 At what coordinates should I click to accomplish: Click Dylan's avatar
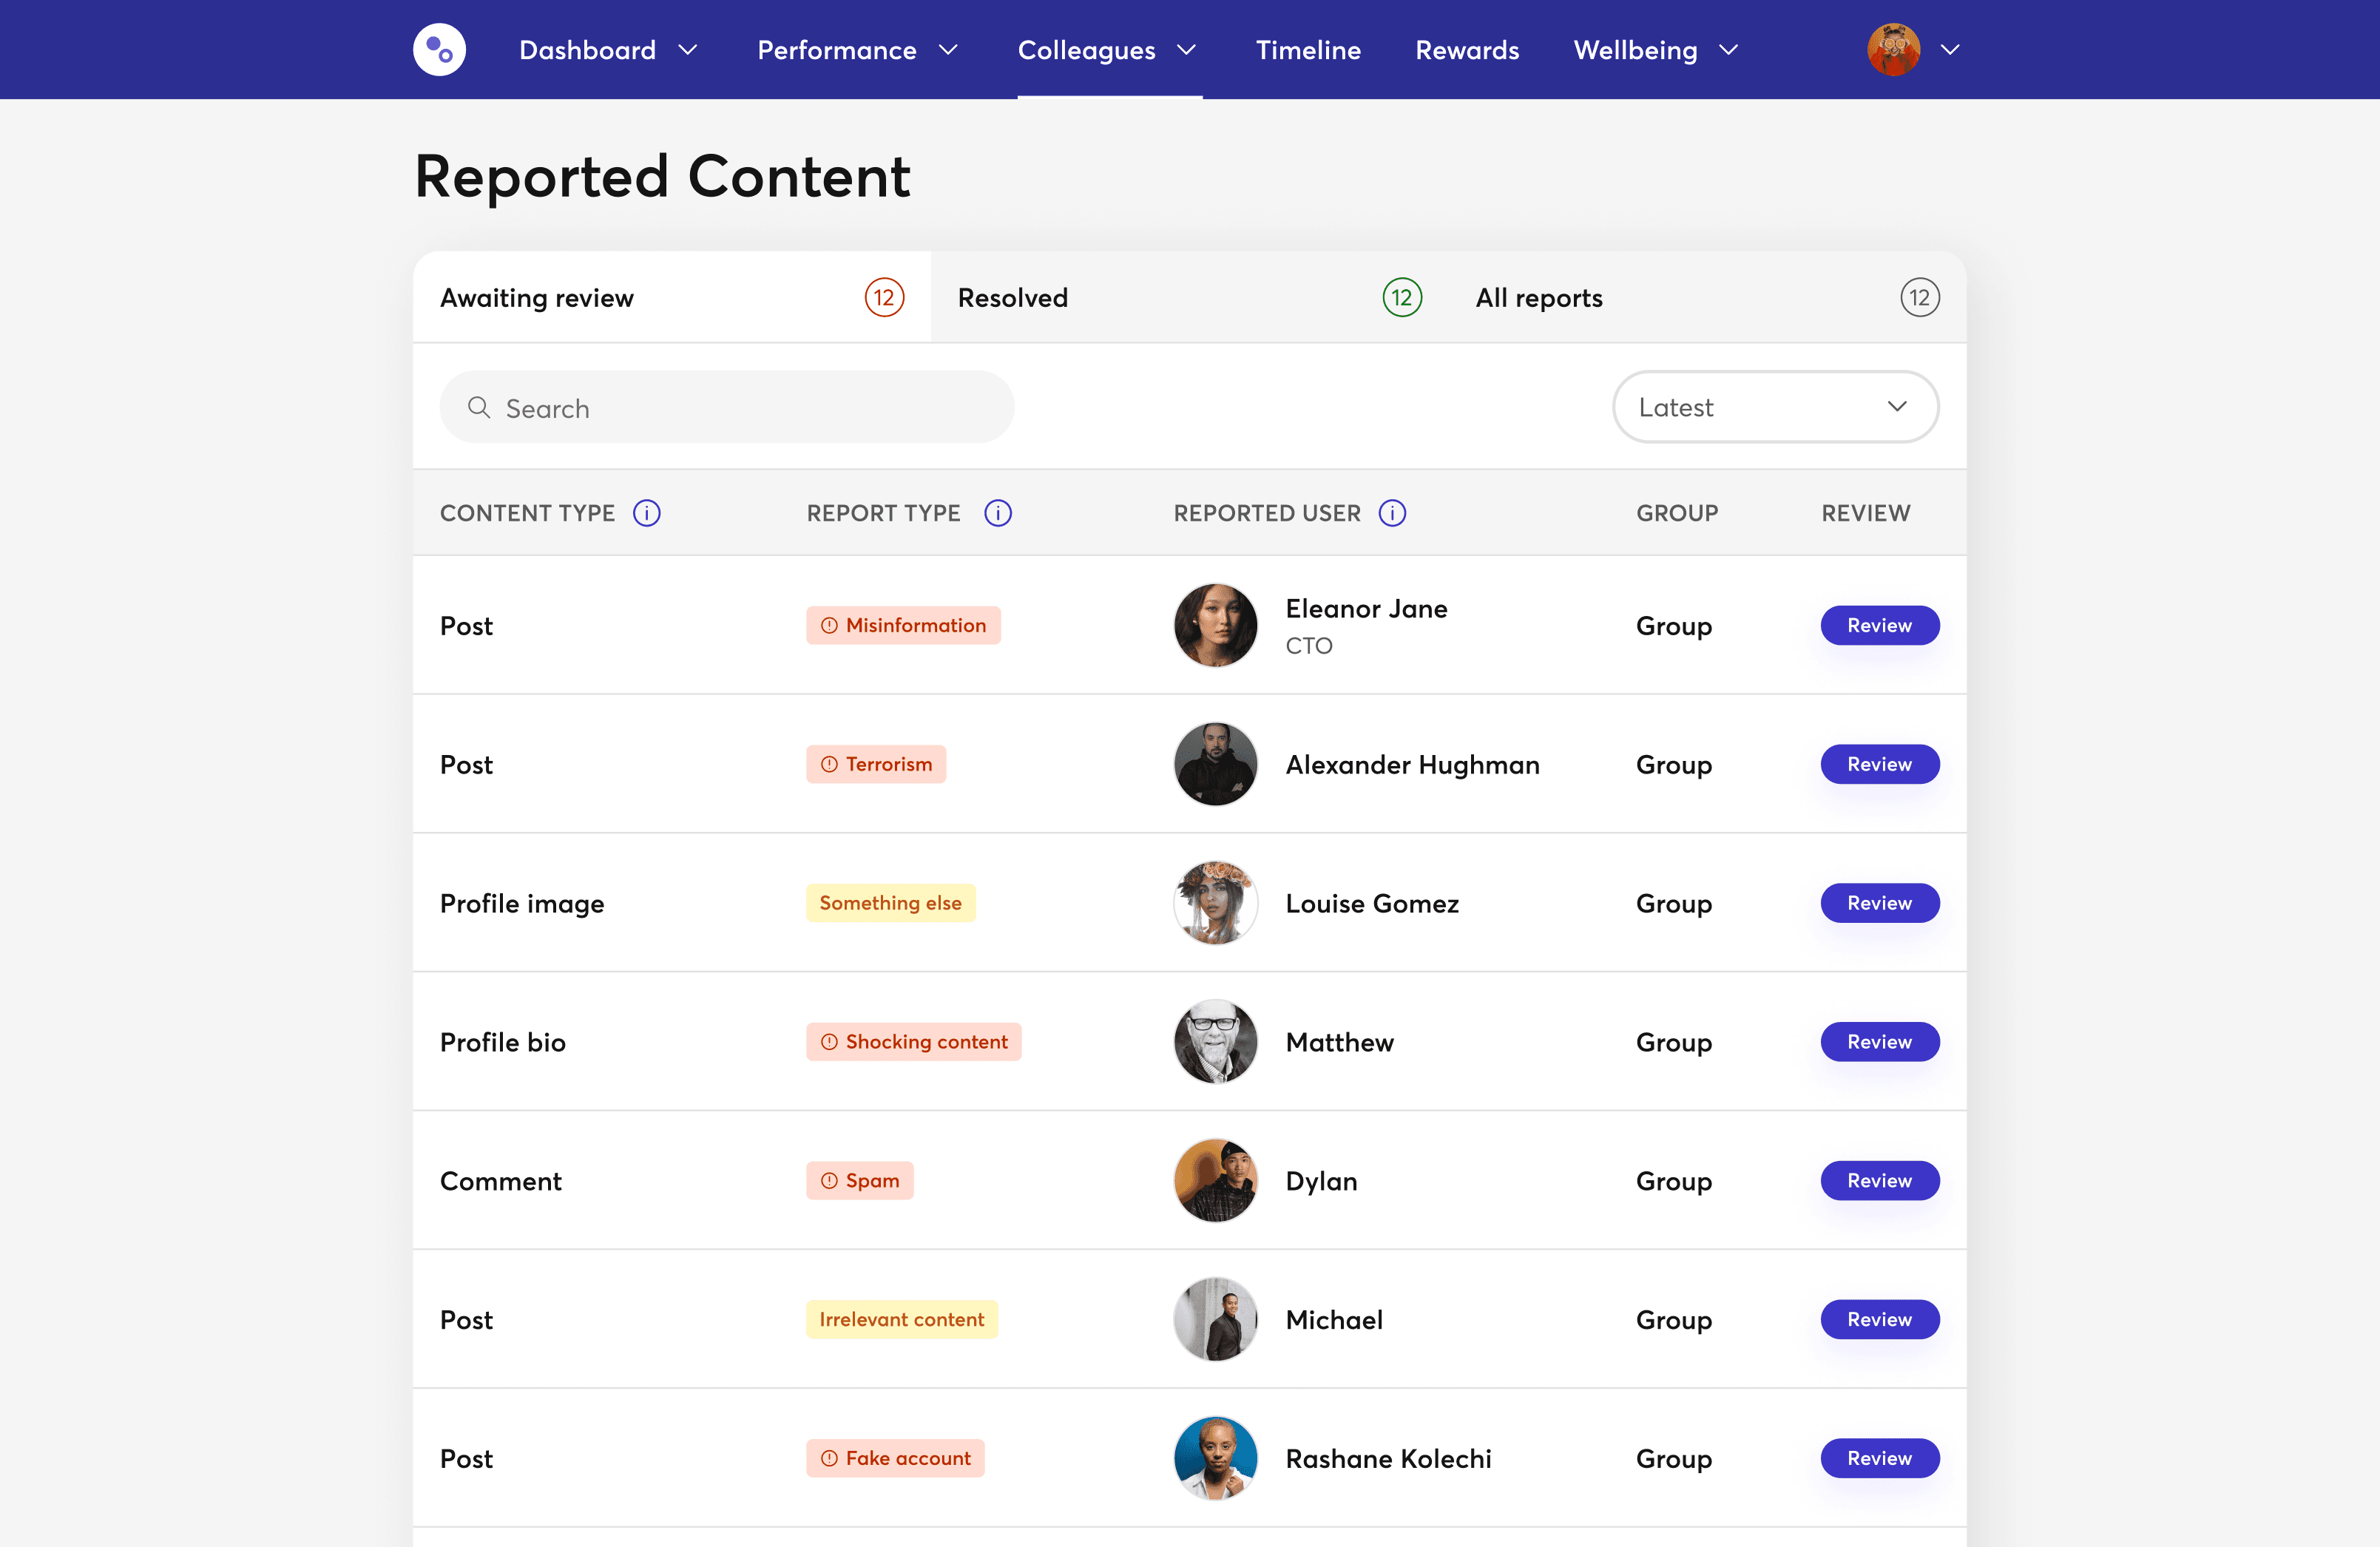point(1215,1181)
